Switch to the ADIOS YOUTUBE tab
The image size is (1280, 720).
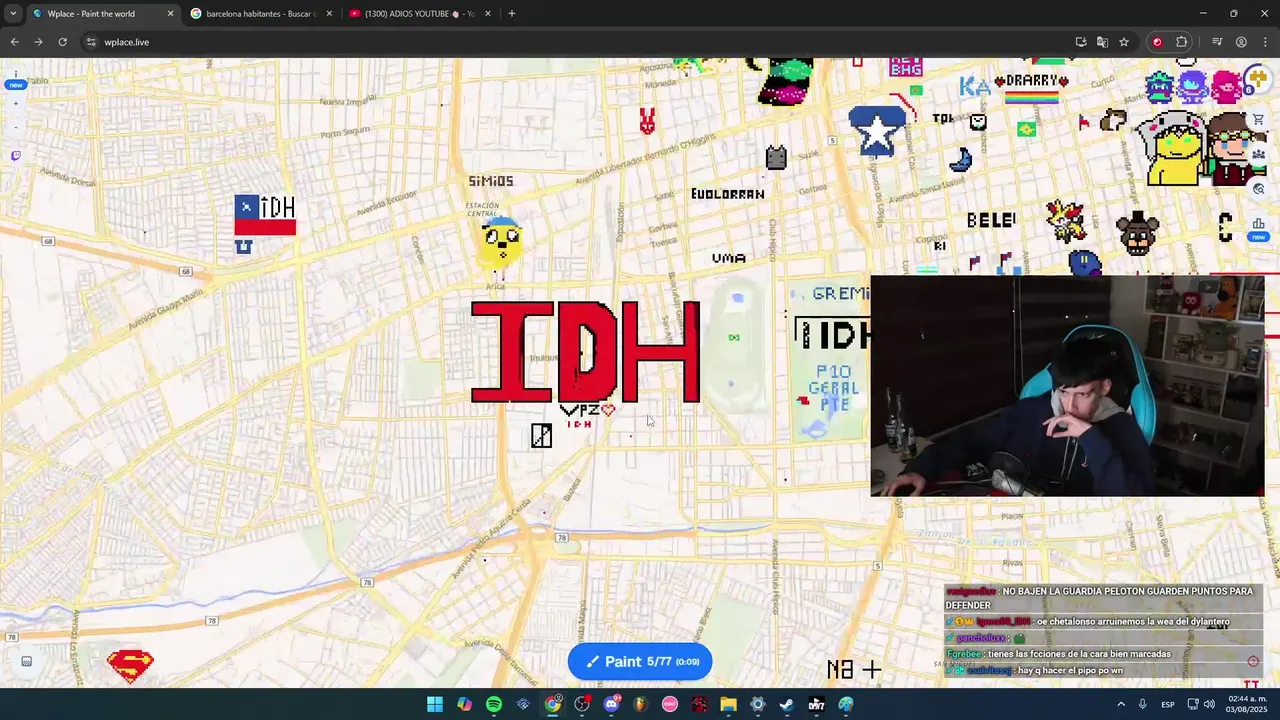tap(419, 14)
